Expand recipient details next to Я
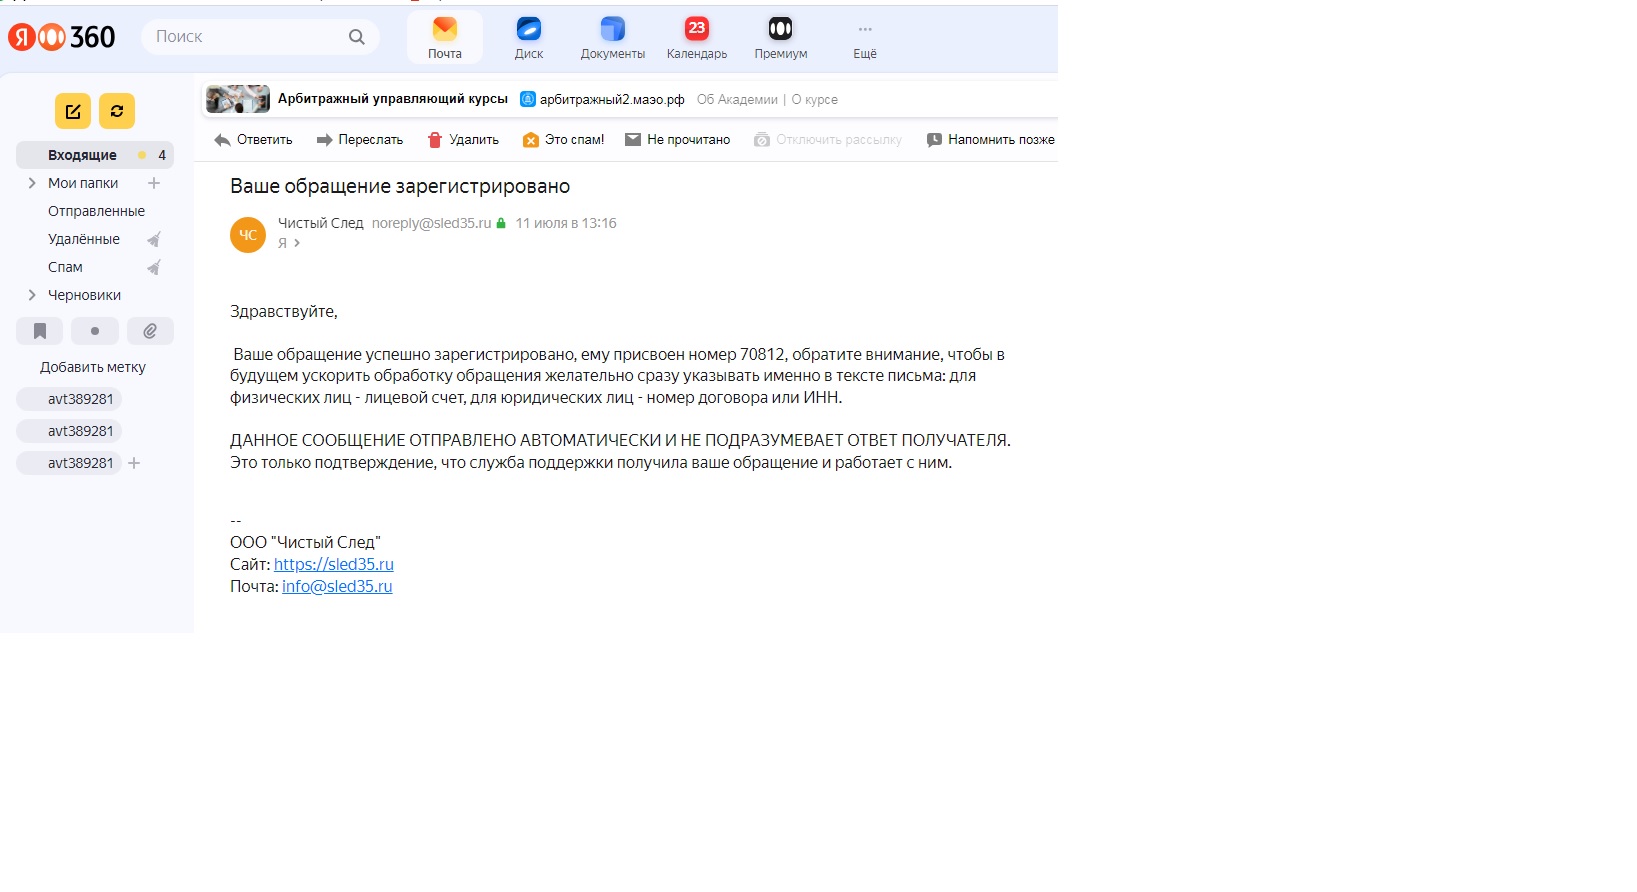 point(296,243)
